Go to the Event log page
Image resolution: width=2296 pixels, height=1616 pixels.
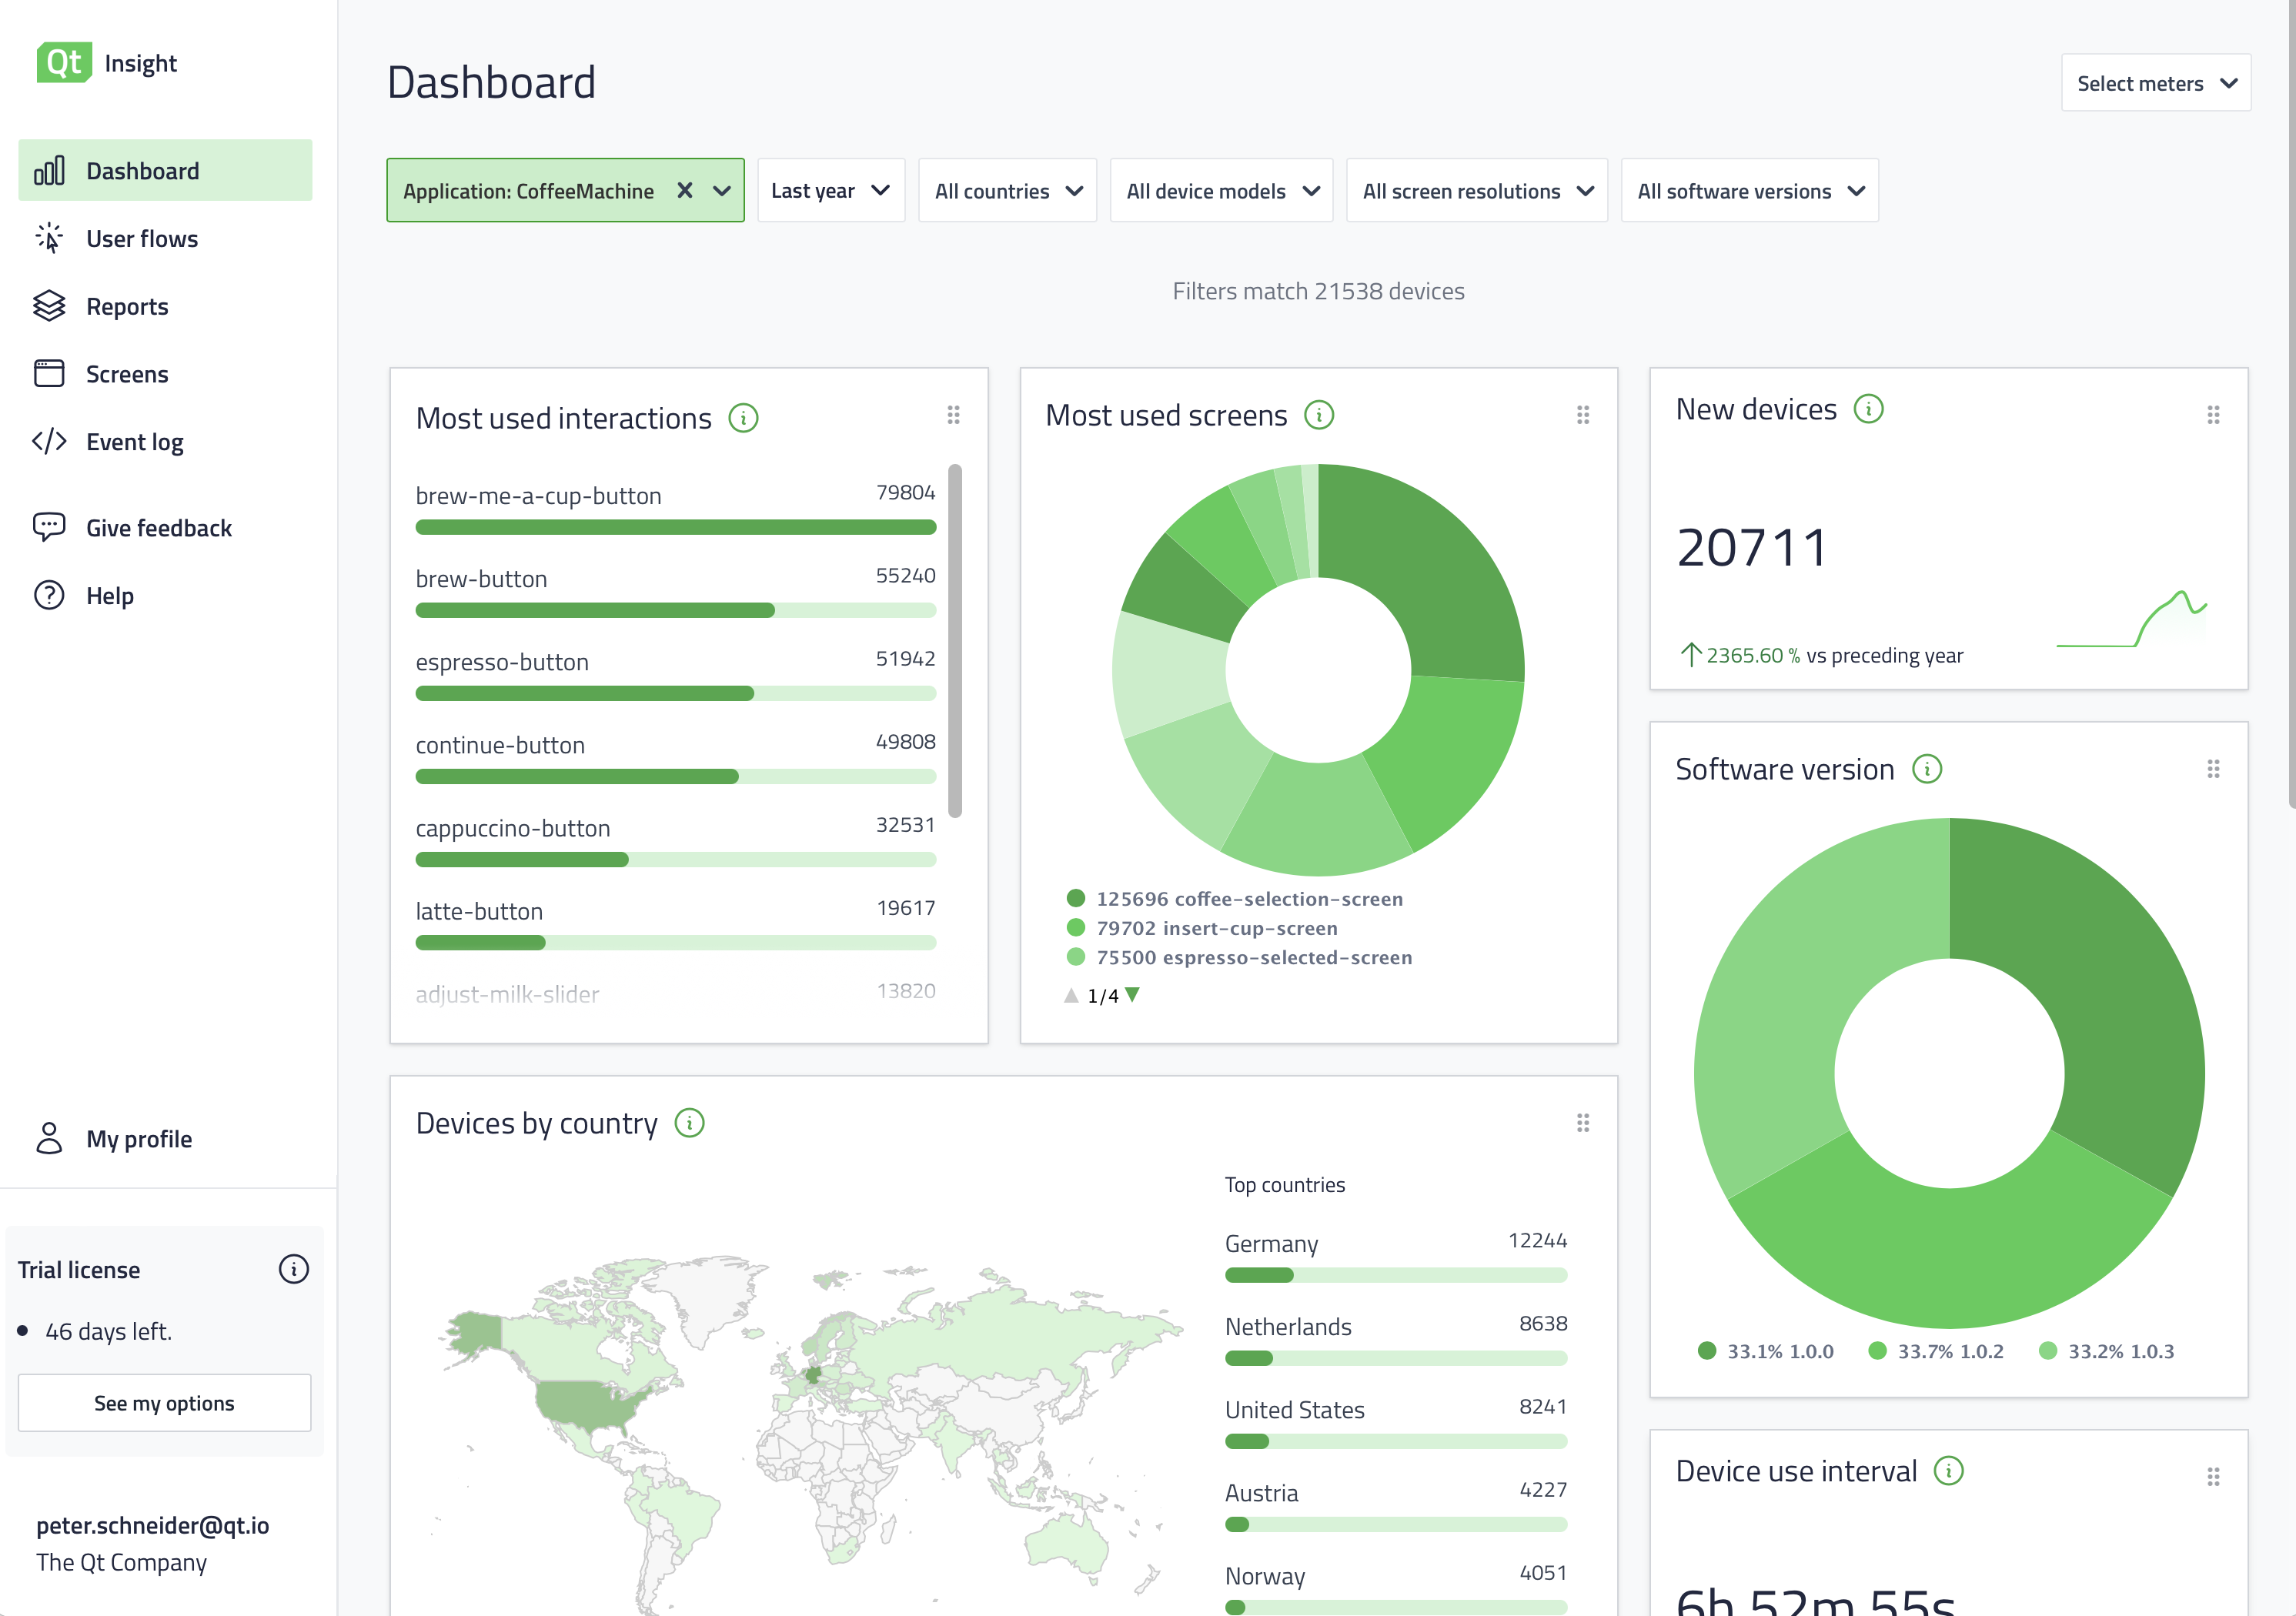click(x=135, y=442)
